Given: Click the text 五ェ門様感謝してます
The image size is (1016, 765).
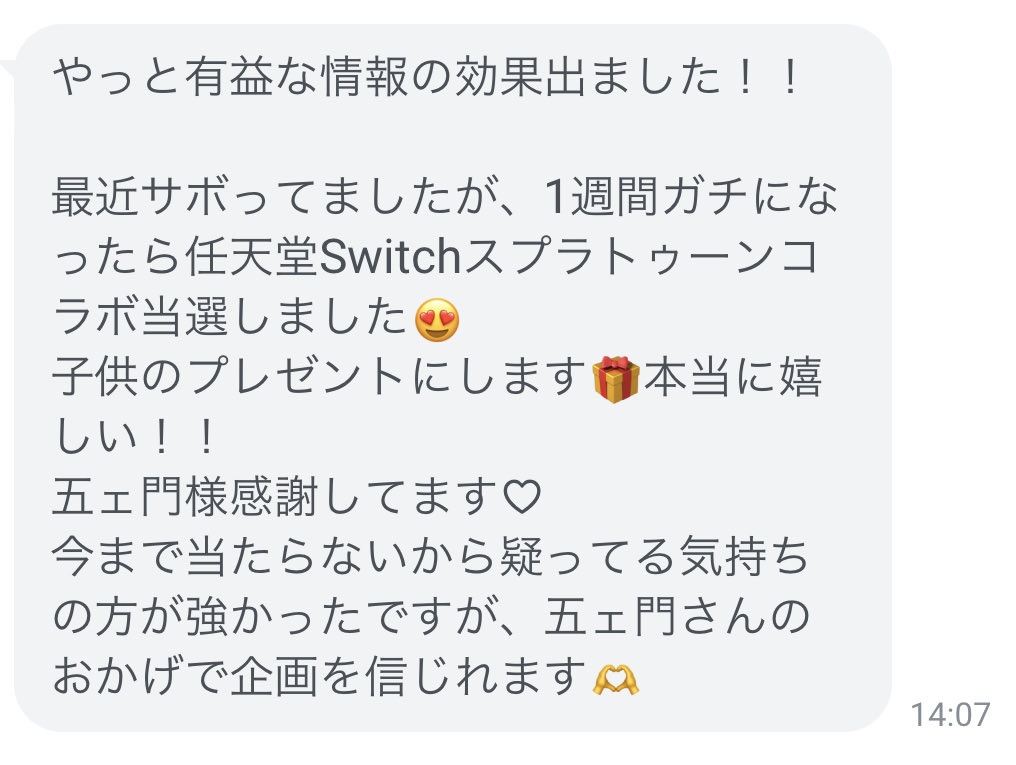Looking at the screenshot, I should [275, 497].
